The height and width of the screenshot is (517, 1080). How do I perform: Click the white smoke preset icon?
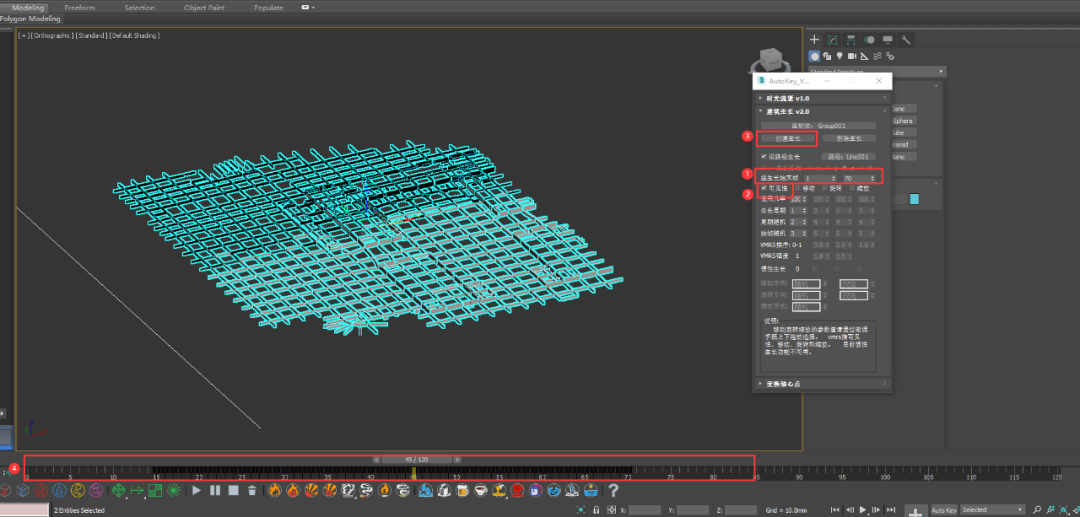tap(348, 490)
